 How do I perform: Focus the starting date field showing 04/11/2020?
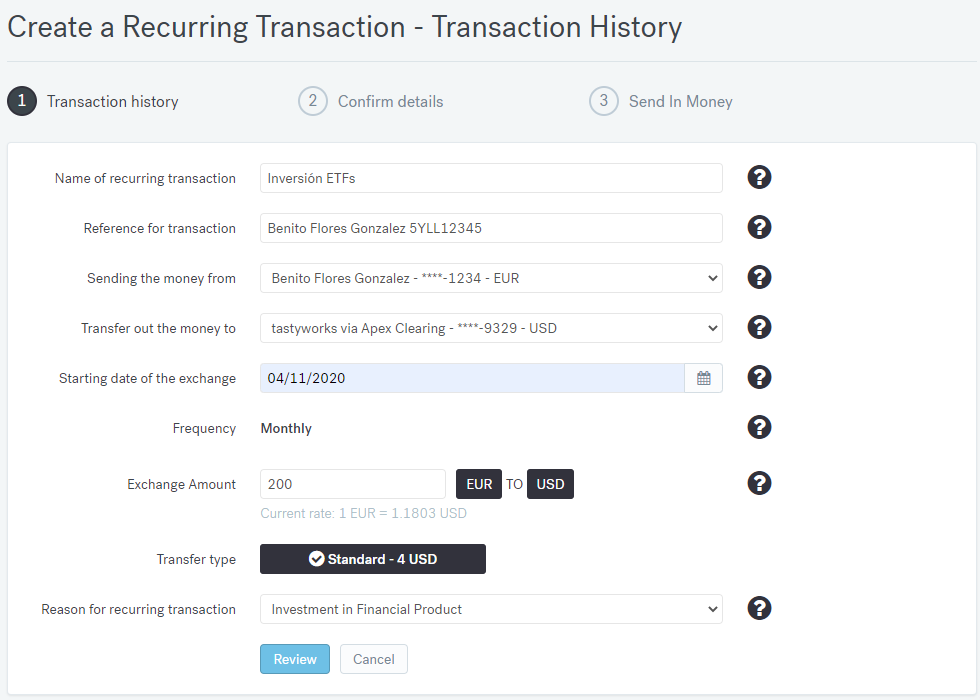472,378
